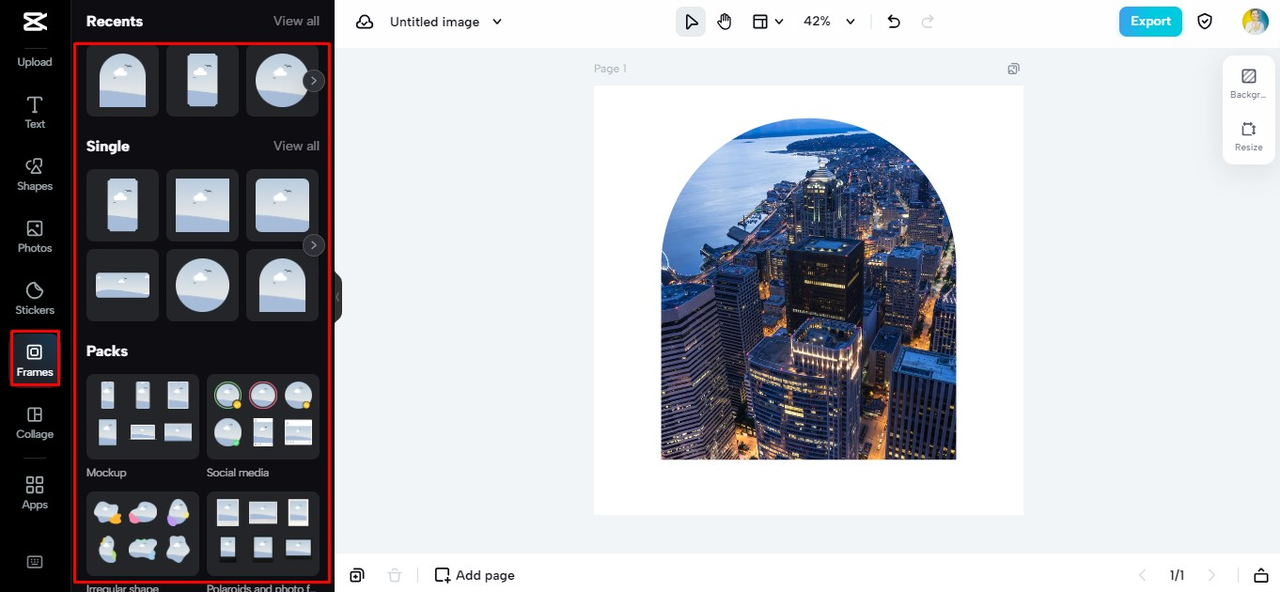The image size is (1280, 592).
Task: Open the layout view dropdown
Action: (768, 21)
